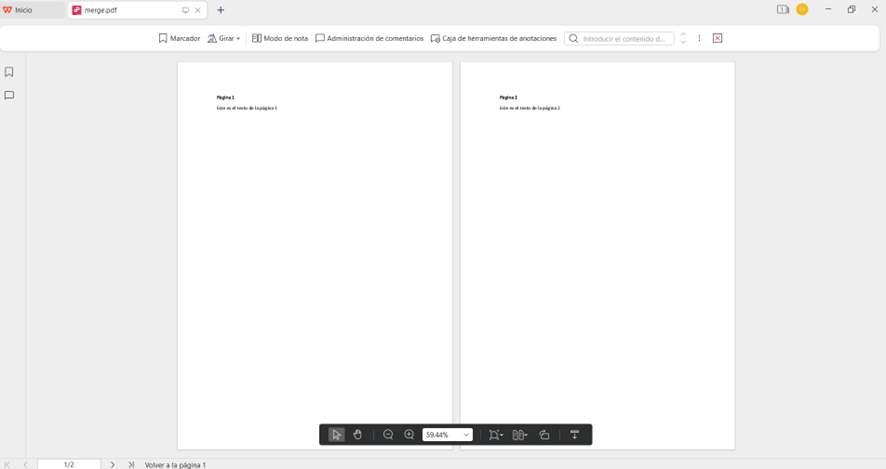Click the window layout icon in title bar
The height and width of the screenshot is (469, 886).
click(783, 10)
